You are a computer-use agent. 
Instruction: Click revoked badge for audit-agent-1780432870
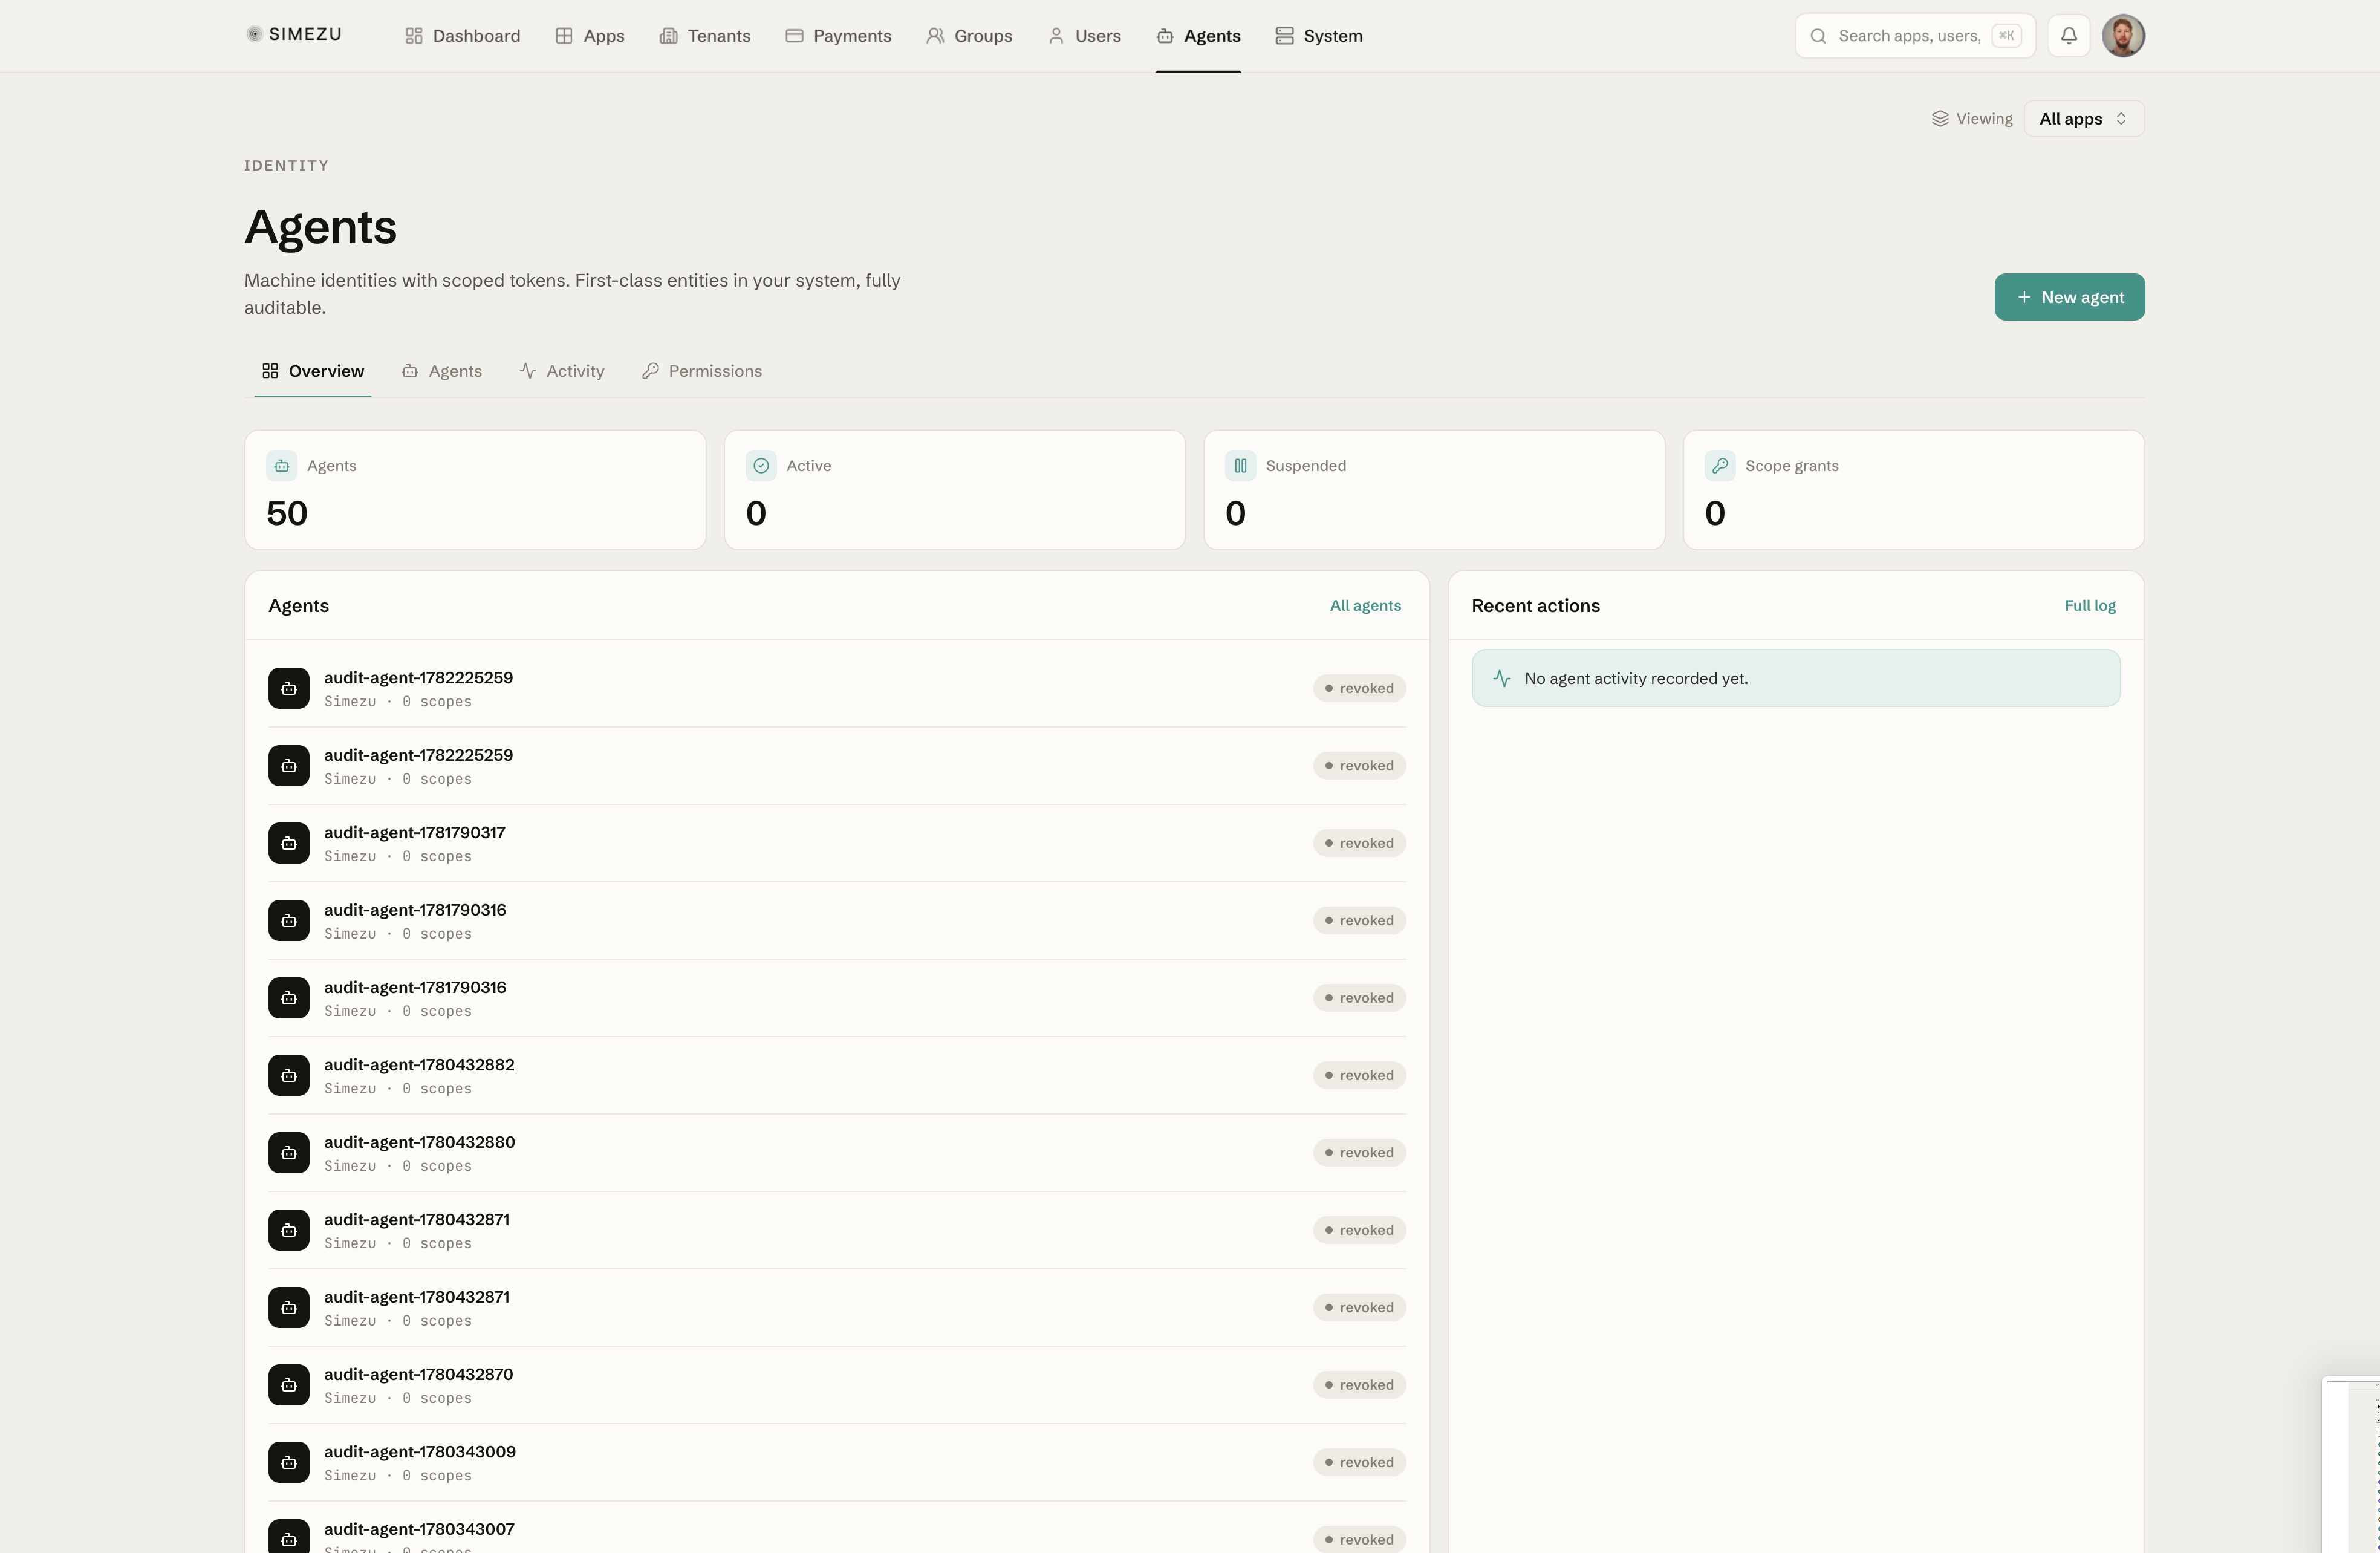tap(1359, 1385)
